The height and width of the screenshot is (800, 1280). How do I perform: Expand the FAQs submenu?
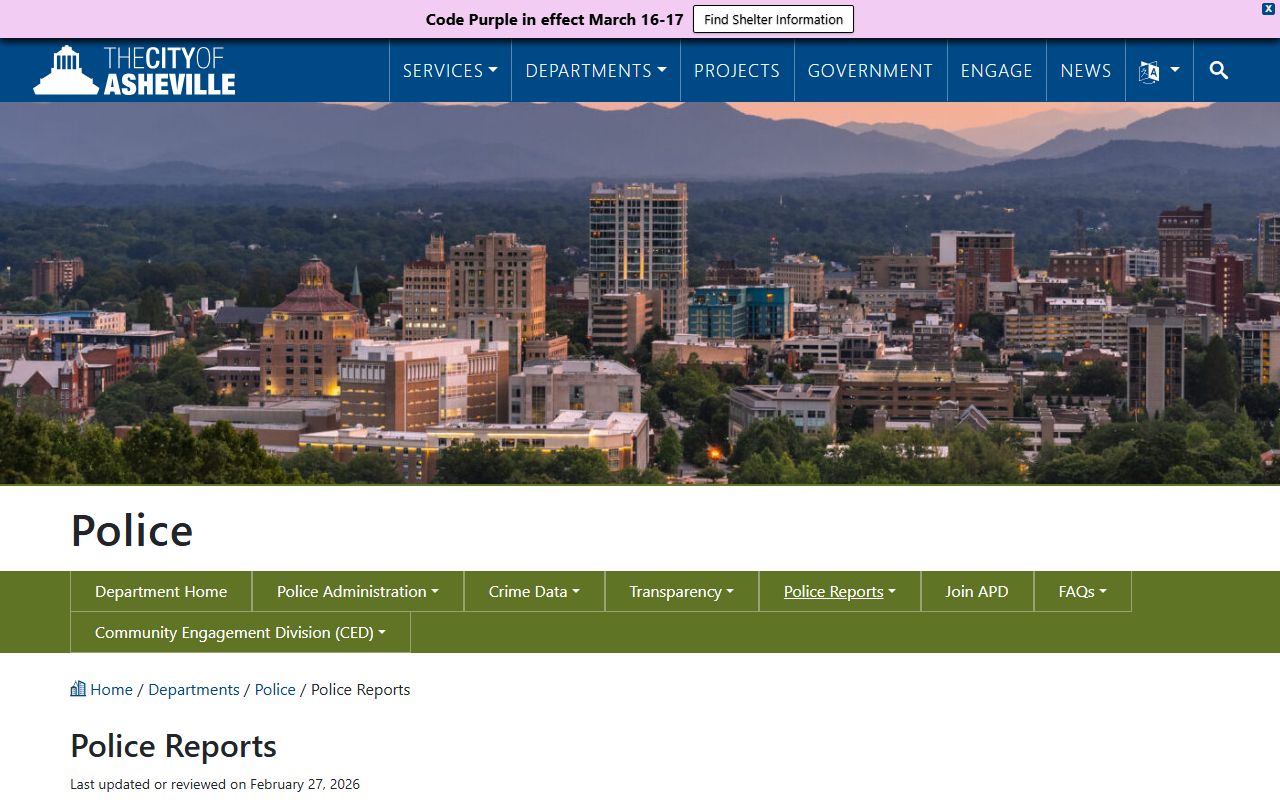point(1083,591)
